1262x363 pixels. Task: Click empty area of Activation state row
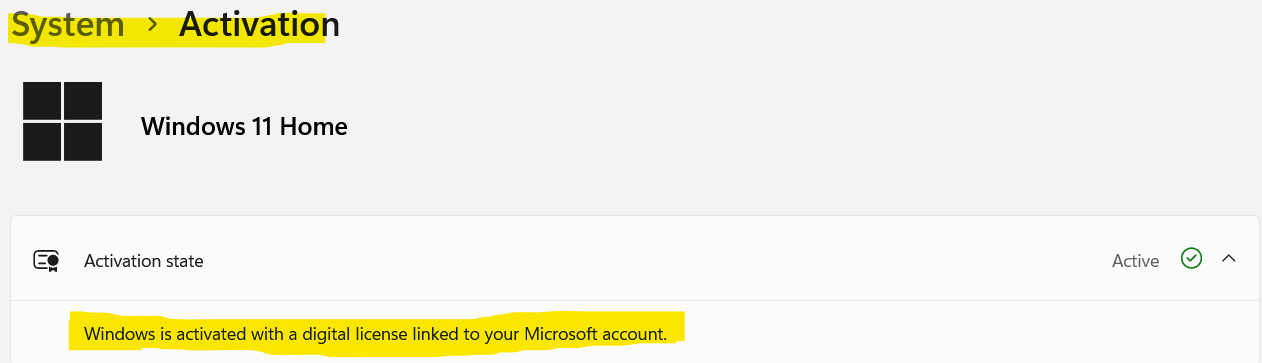[x=650, y=261]
